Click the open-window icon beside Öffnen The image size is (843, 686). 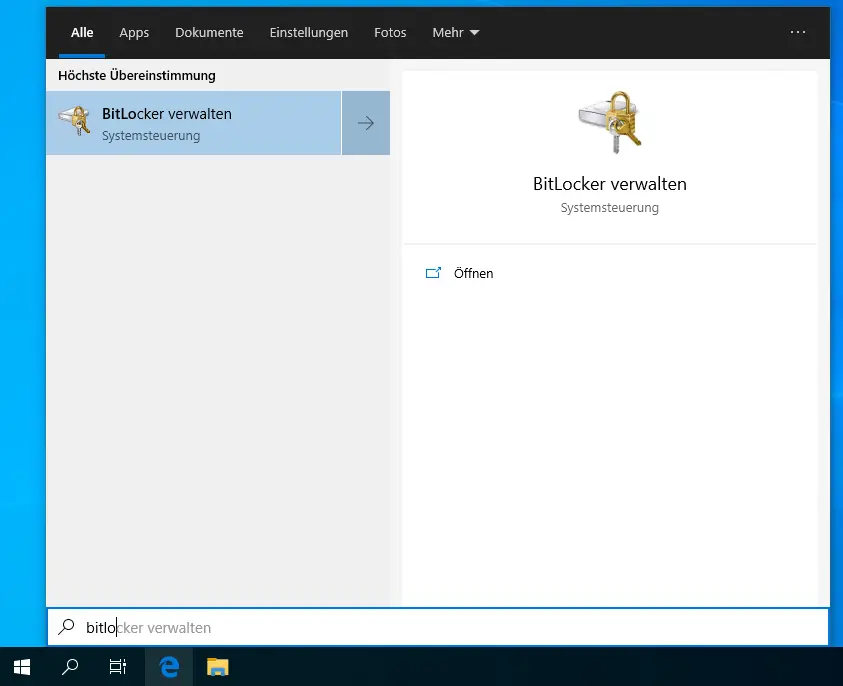tap(433, 273)
